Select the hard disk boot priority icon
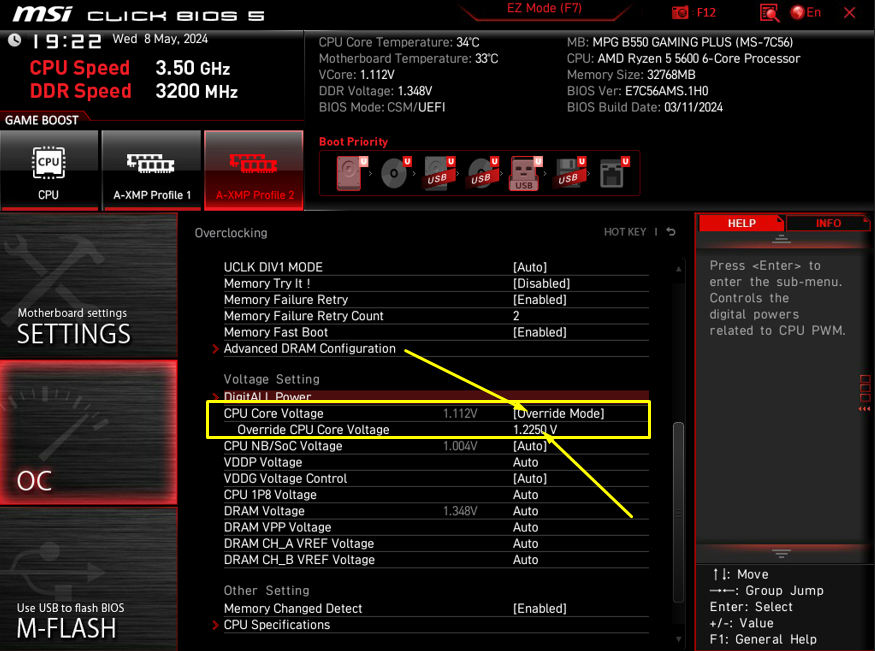This screenshot has height=651, width=875. coord(350,173)
